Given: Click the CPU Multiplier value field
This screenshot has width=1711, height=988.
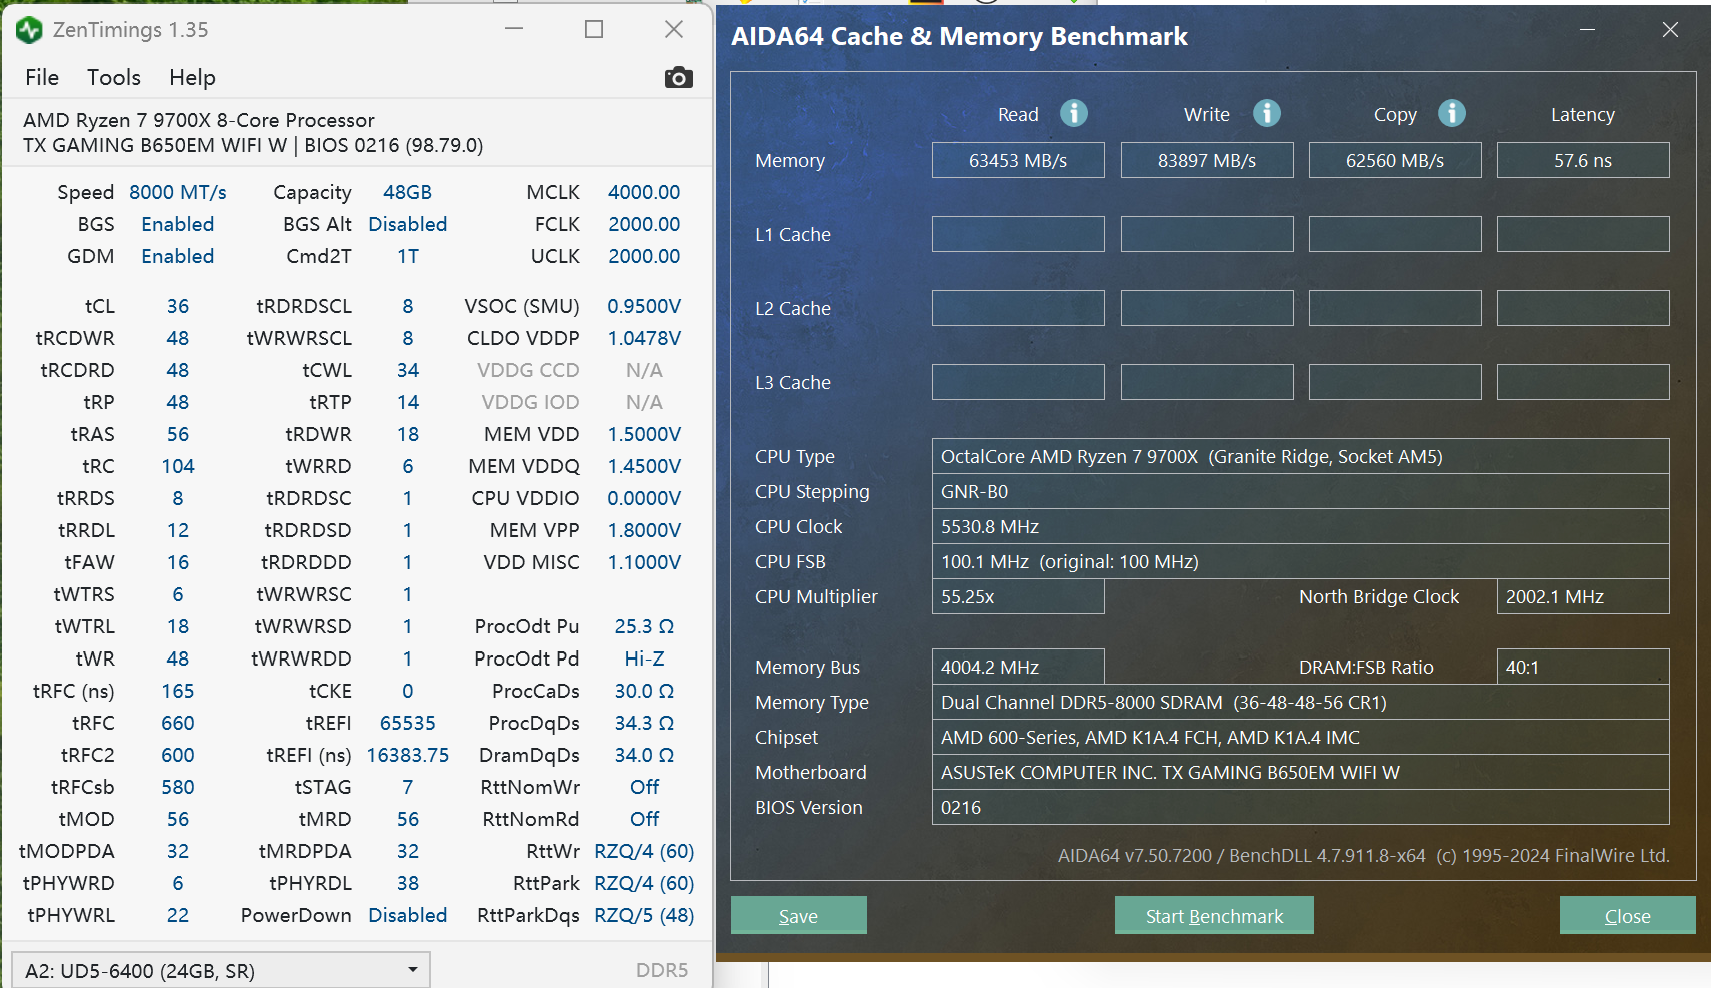Looking at the screenshot, I should click(x=1017, y=597).
